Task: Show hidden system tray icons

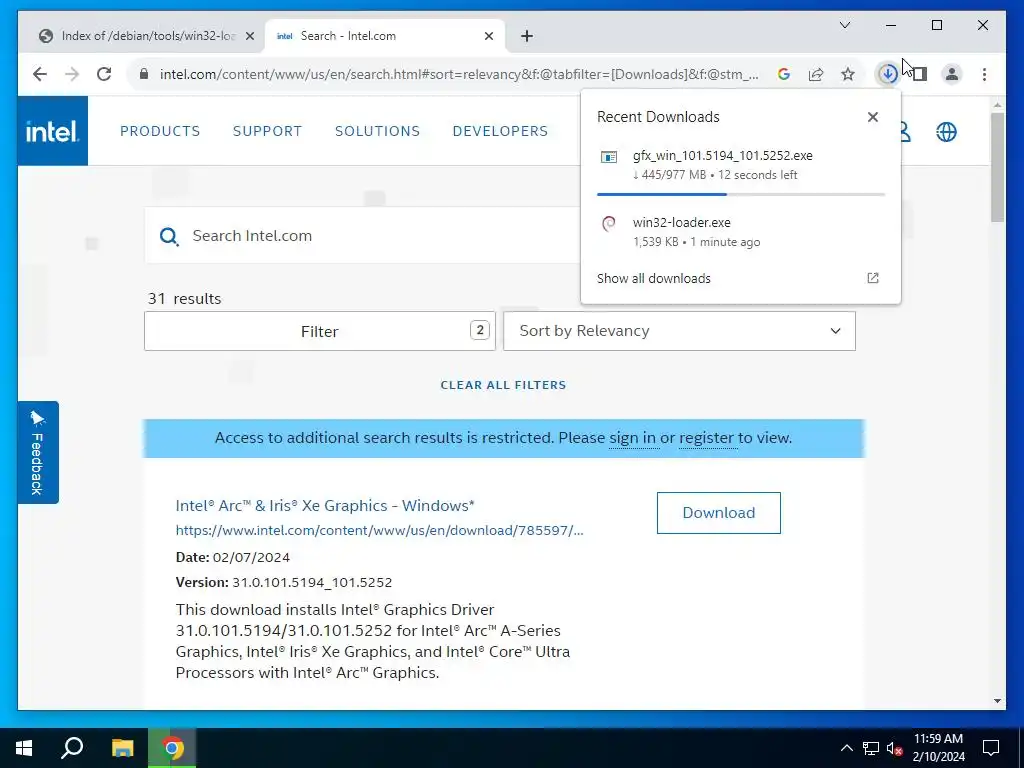Action: point(846,748)
